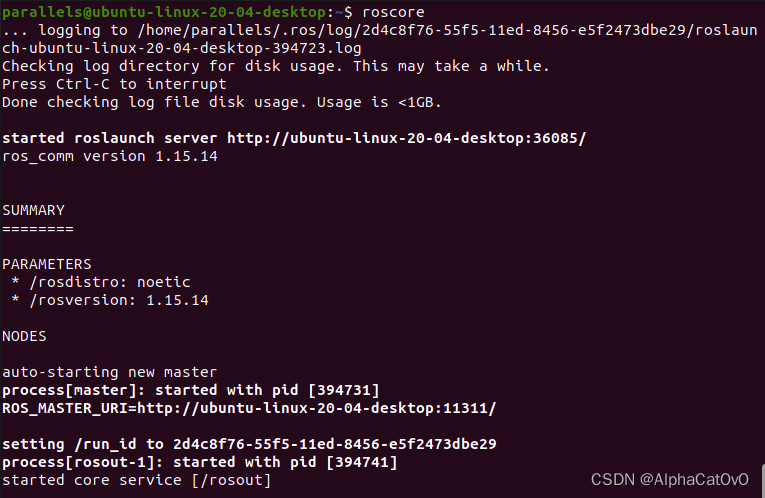Click the roslaunch server http URL
This screenshot has height=498, width=765.
(406, 138)
